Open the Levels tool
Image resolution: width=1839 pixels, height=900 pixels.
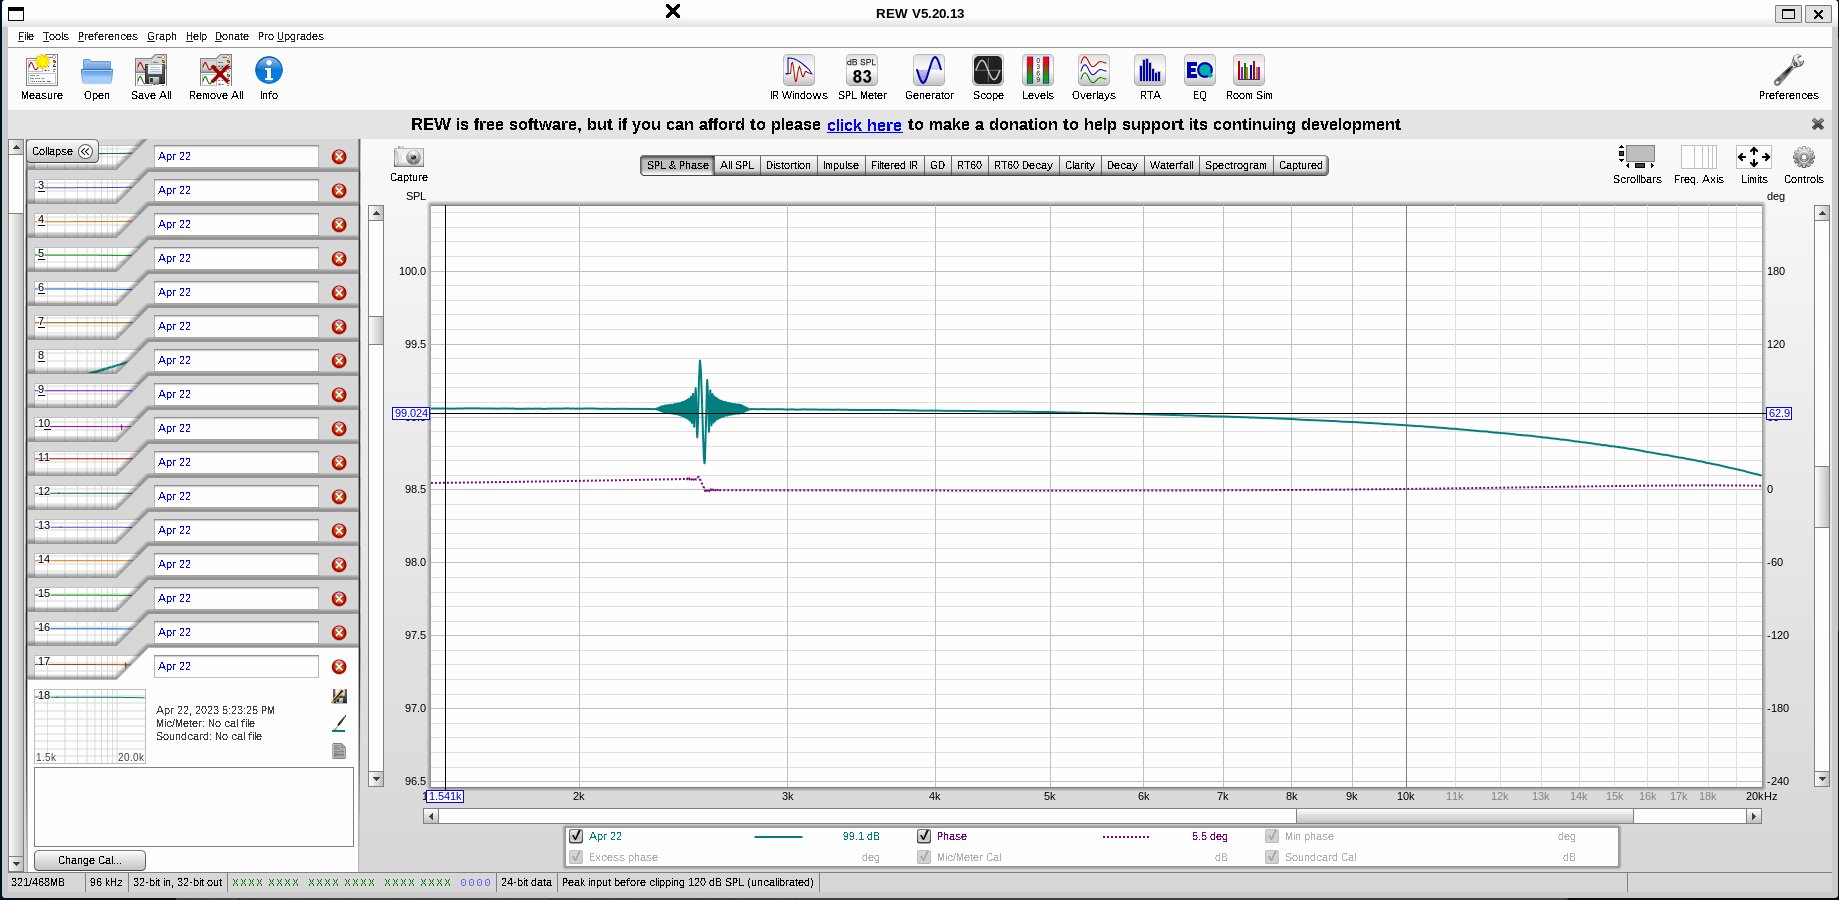tap(1038, 78)
